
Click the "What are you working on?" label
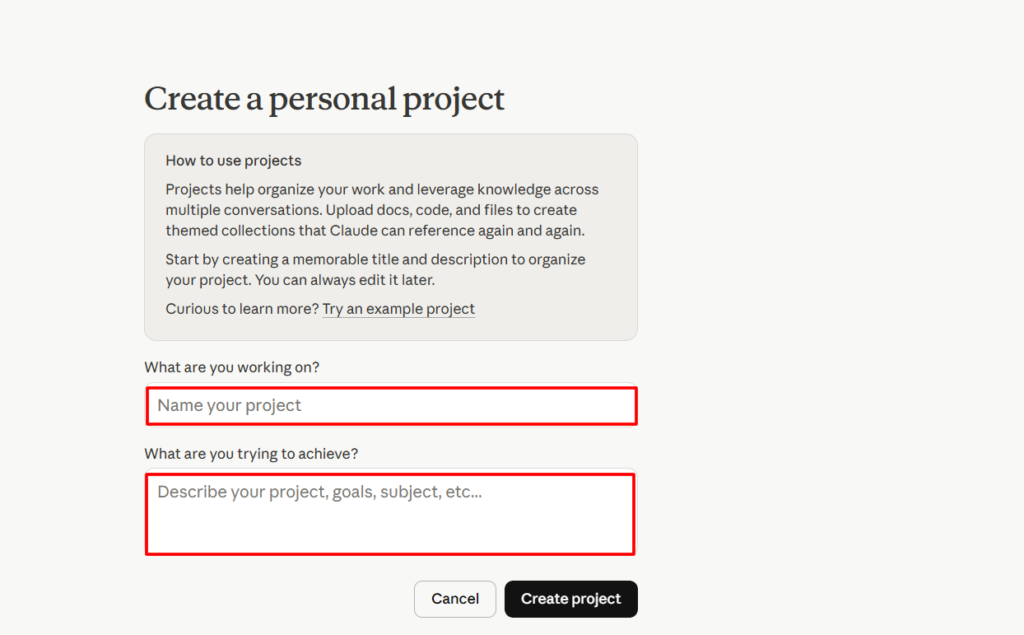[232, 367]
